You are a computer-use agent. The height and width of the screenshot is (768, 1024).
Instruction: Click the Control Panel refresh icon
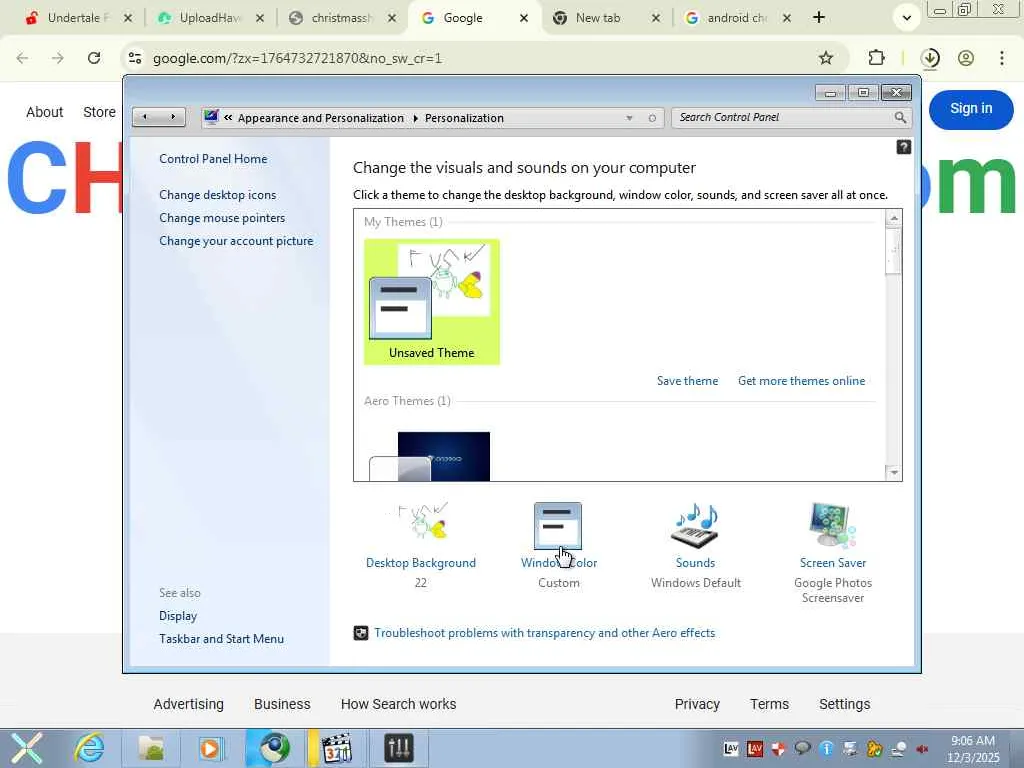coord(652,118)
